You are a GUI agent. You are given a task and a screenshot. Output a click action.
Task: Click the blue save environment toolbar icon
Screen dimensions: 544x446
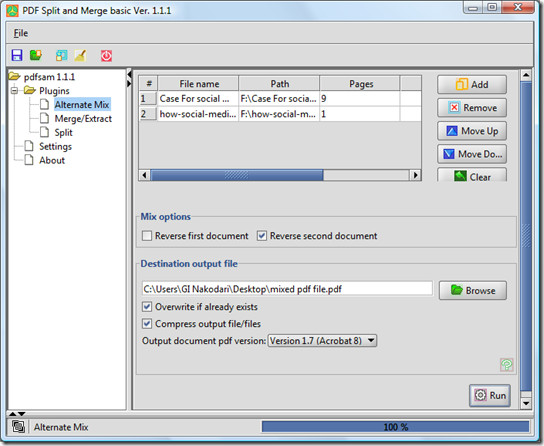(x=17, y=55)
